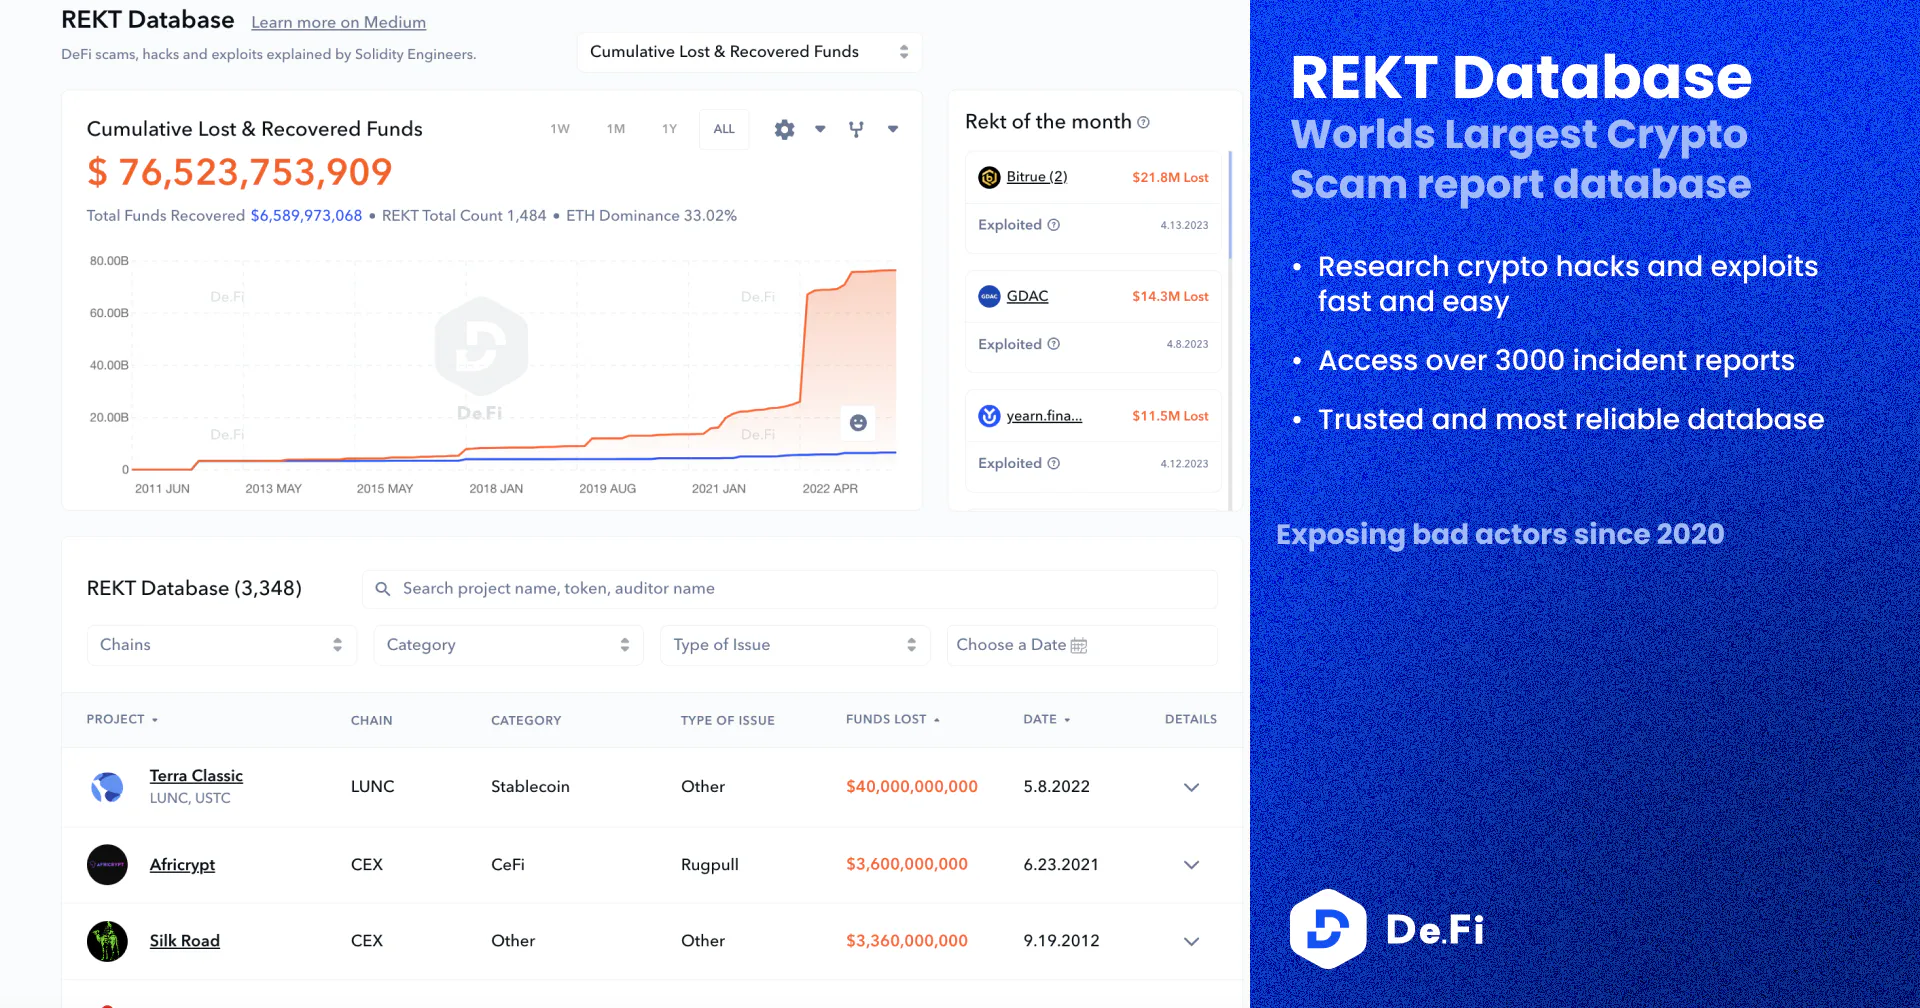Click the REKT Total Count 1,484 stat
The height and width of the screenshot is (1008, 1920).
[x=464, y=216]
